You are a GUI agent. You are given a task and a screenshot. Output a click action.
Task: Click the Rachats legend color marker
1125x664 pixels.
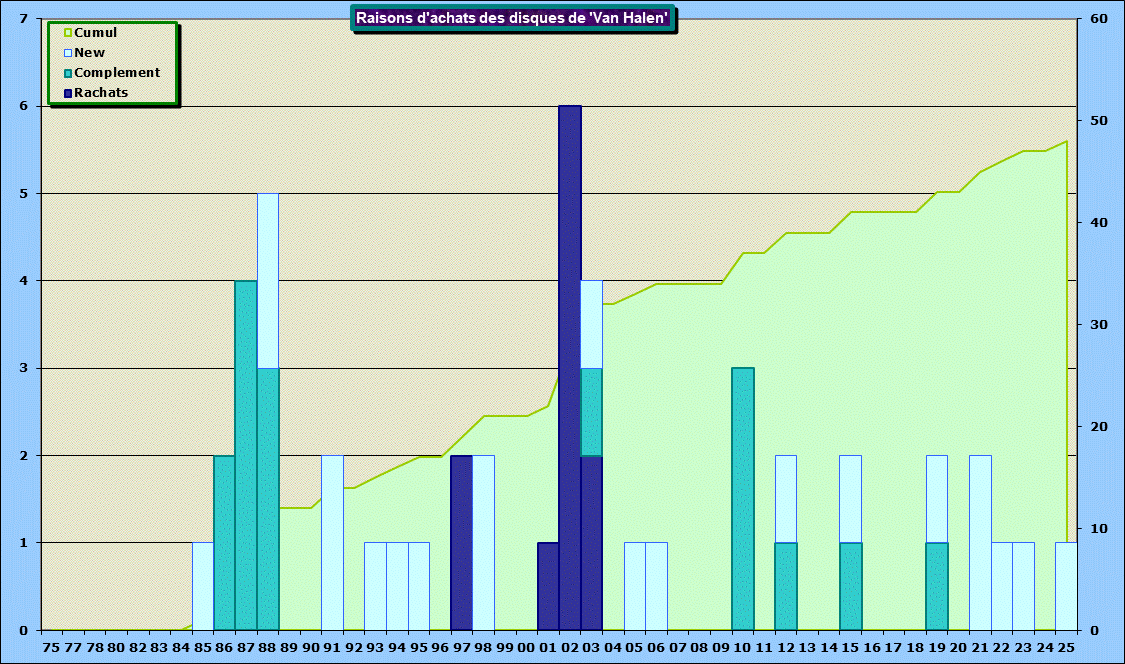(x=68, y=93)
